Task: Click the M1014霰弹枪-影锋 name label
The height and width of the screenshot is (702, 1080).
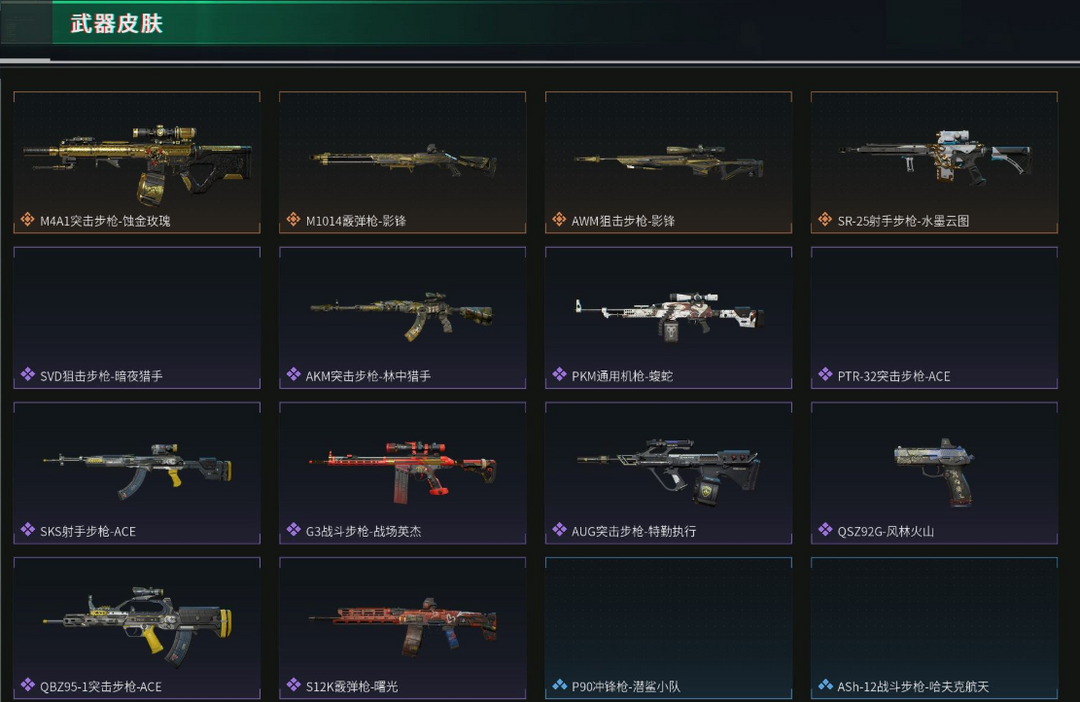Action: 355,220
